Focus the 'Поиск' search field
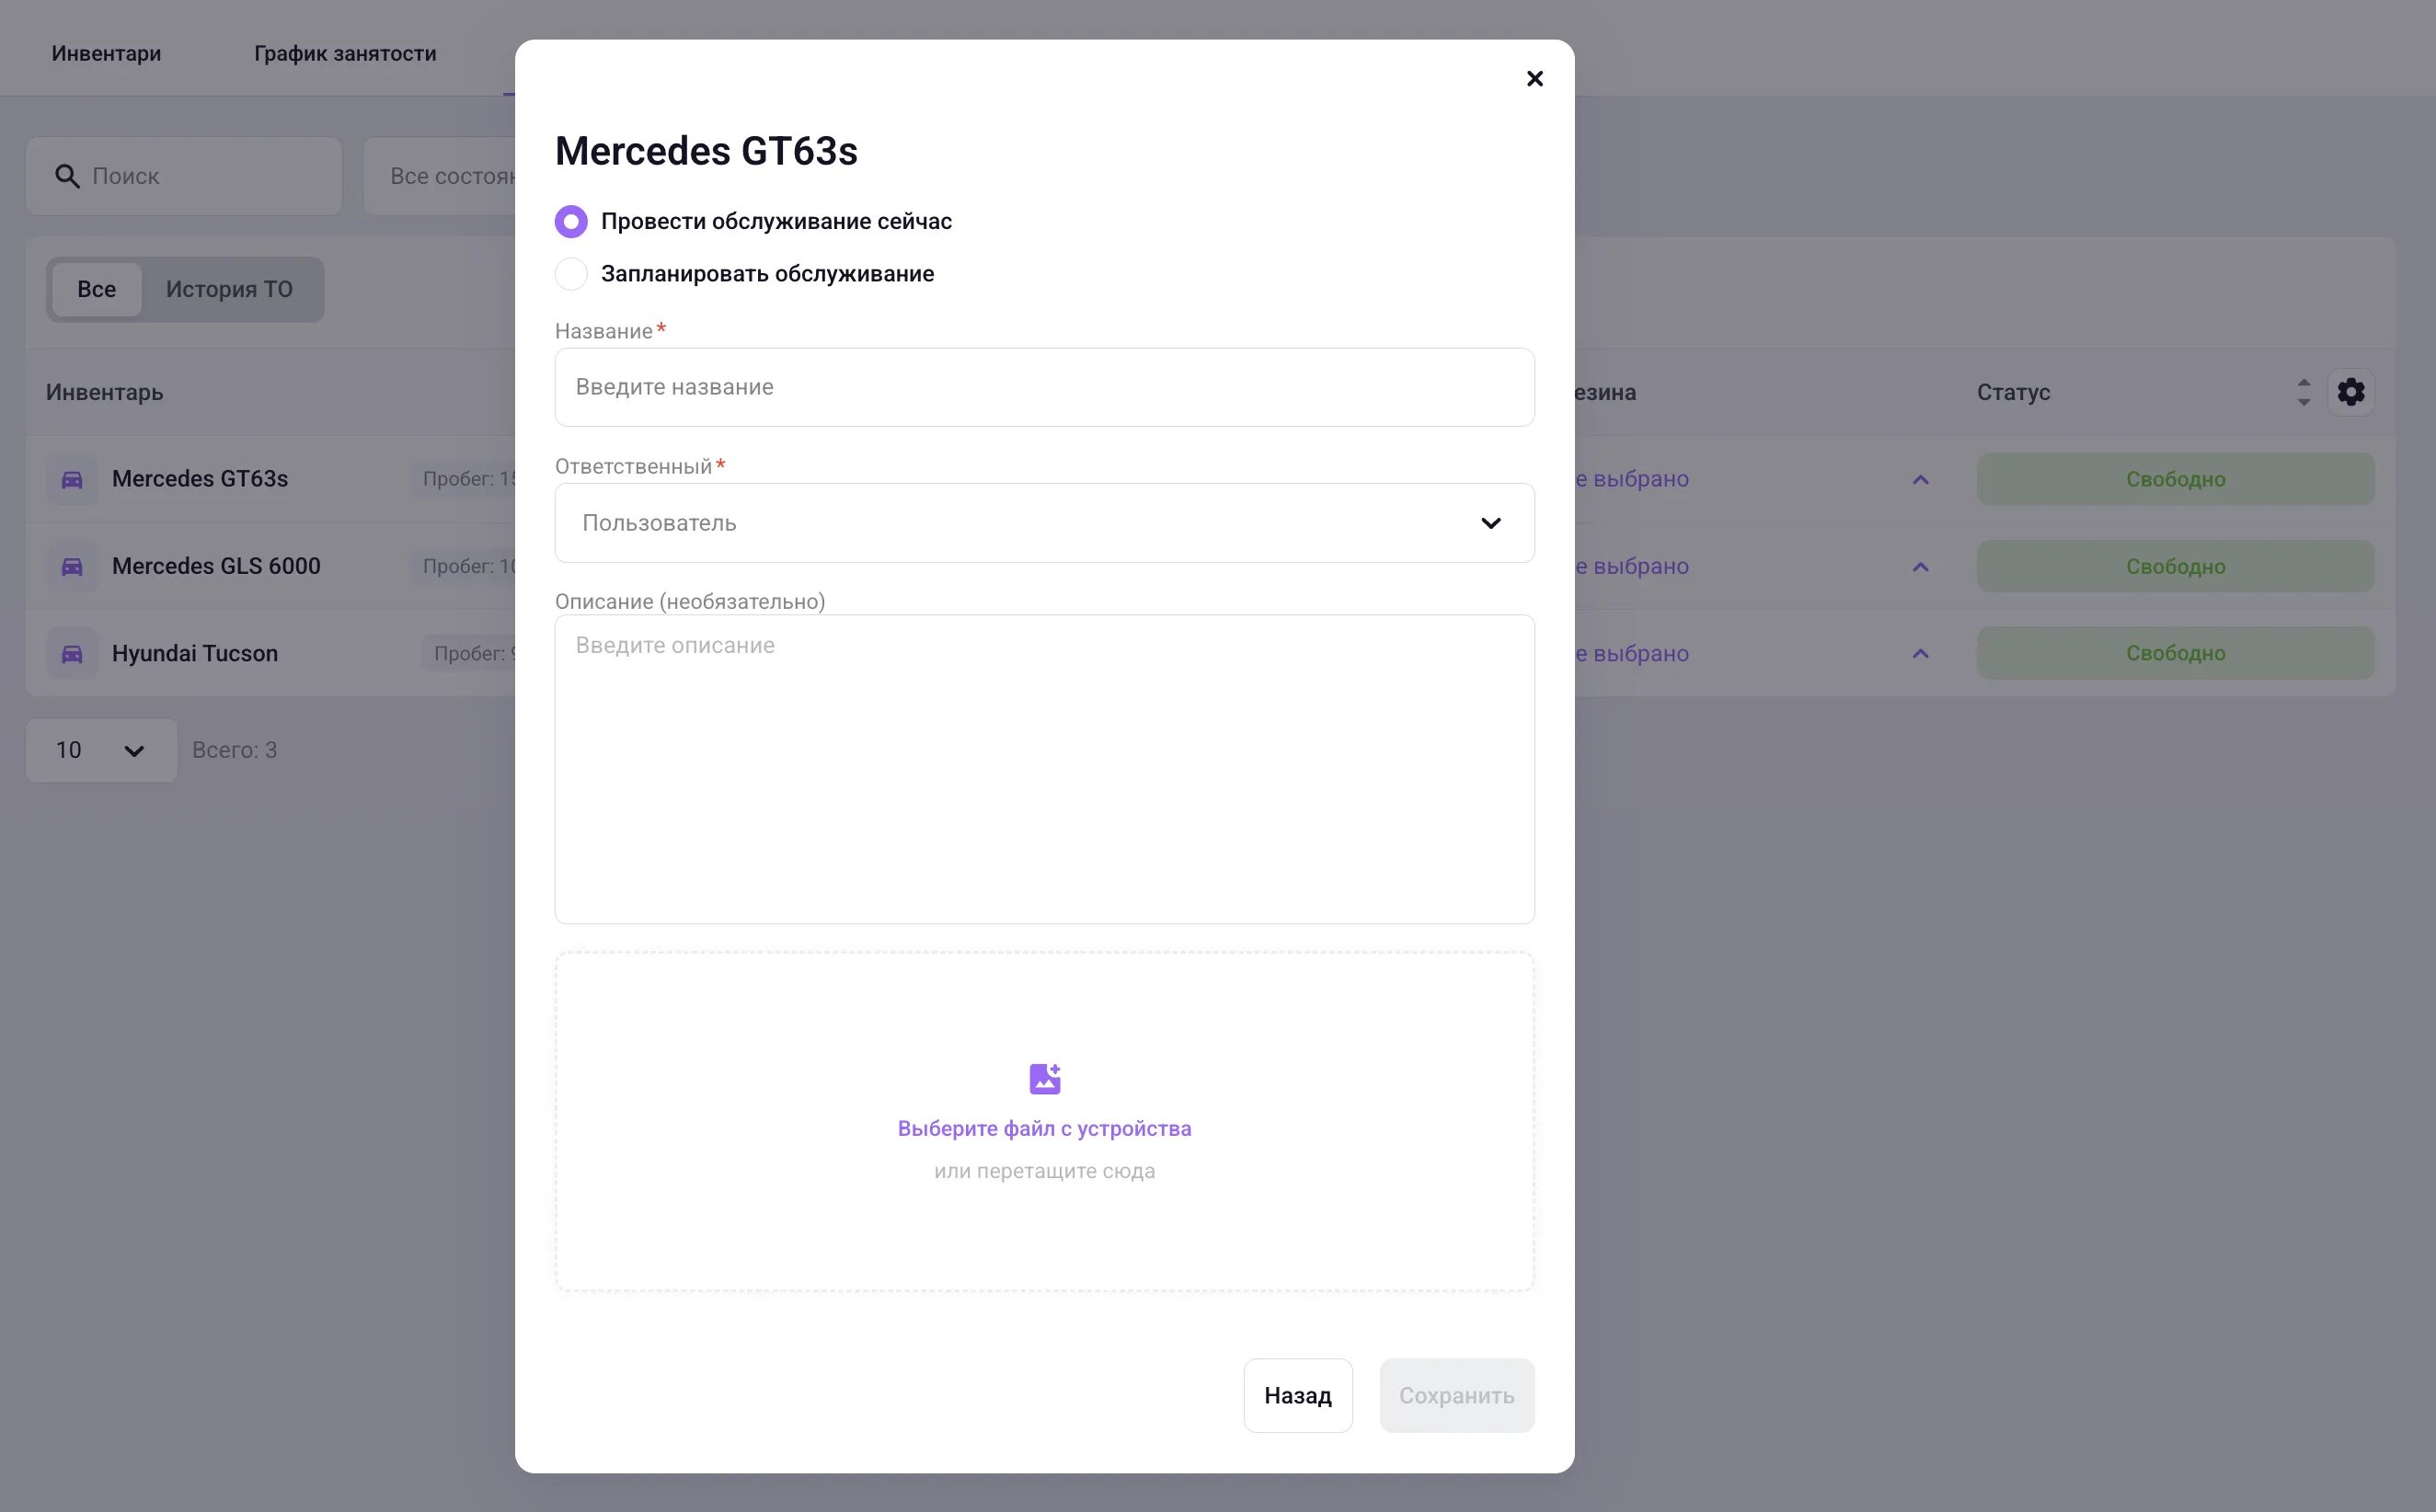 tap(184, 176)
